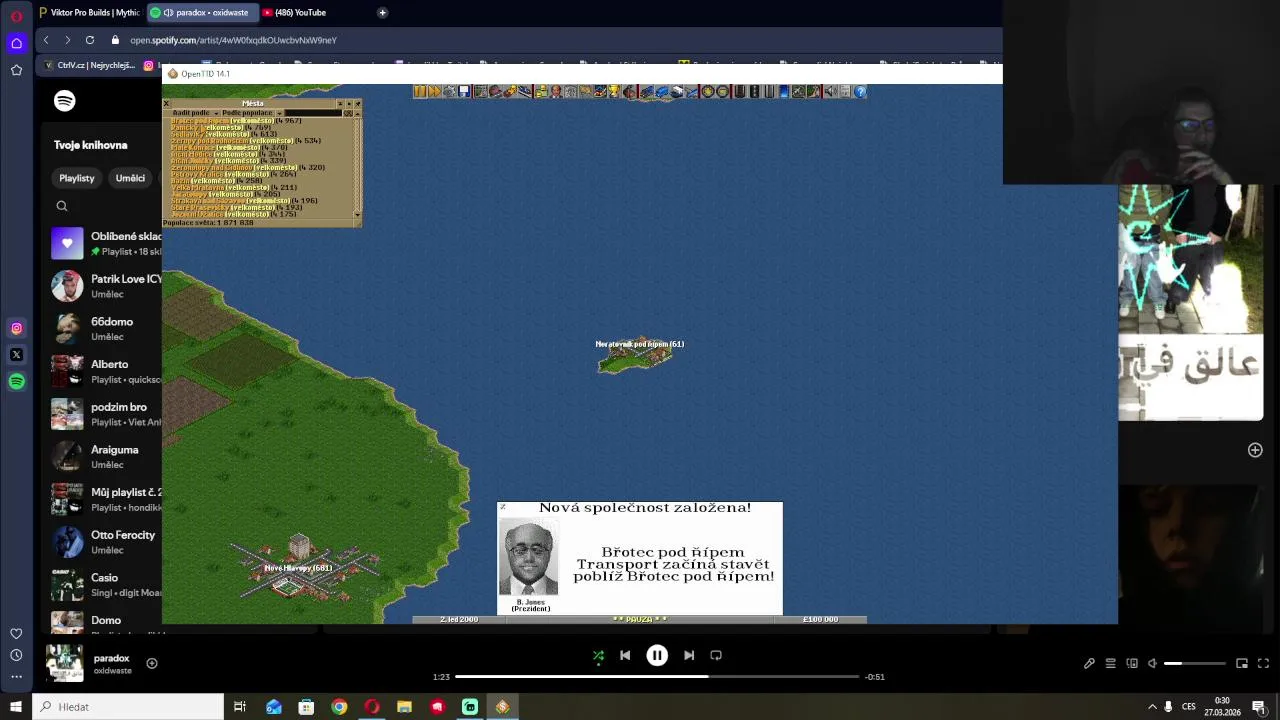Viewport: 1280px width, 720px height.
Task: Toggle sticky pin on Města window
Action: [357, 103]
